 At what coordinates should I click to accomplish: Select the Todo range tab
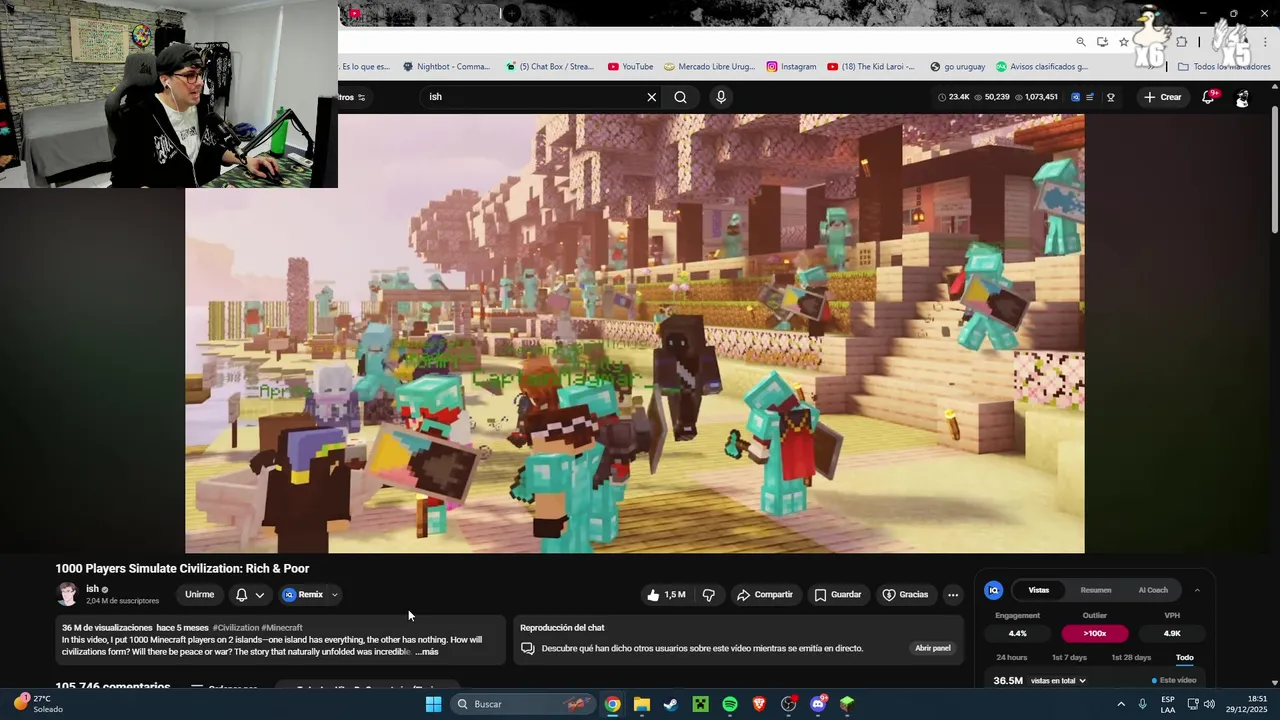coord(1185,658)
